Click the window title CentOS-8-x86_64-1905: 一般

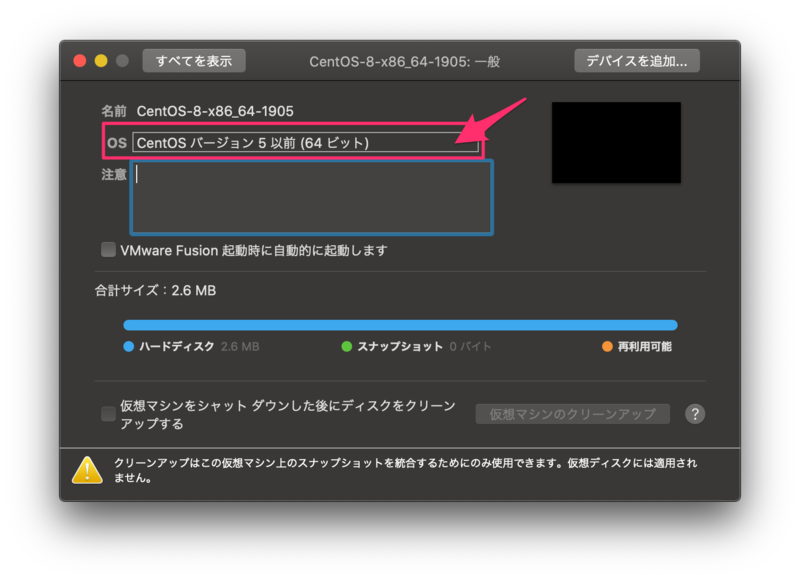tap(405, 62)
